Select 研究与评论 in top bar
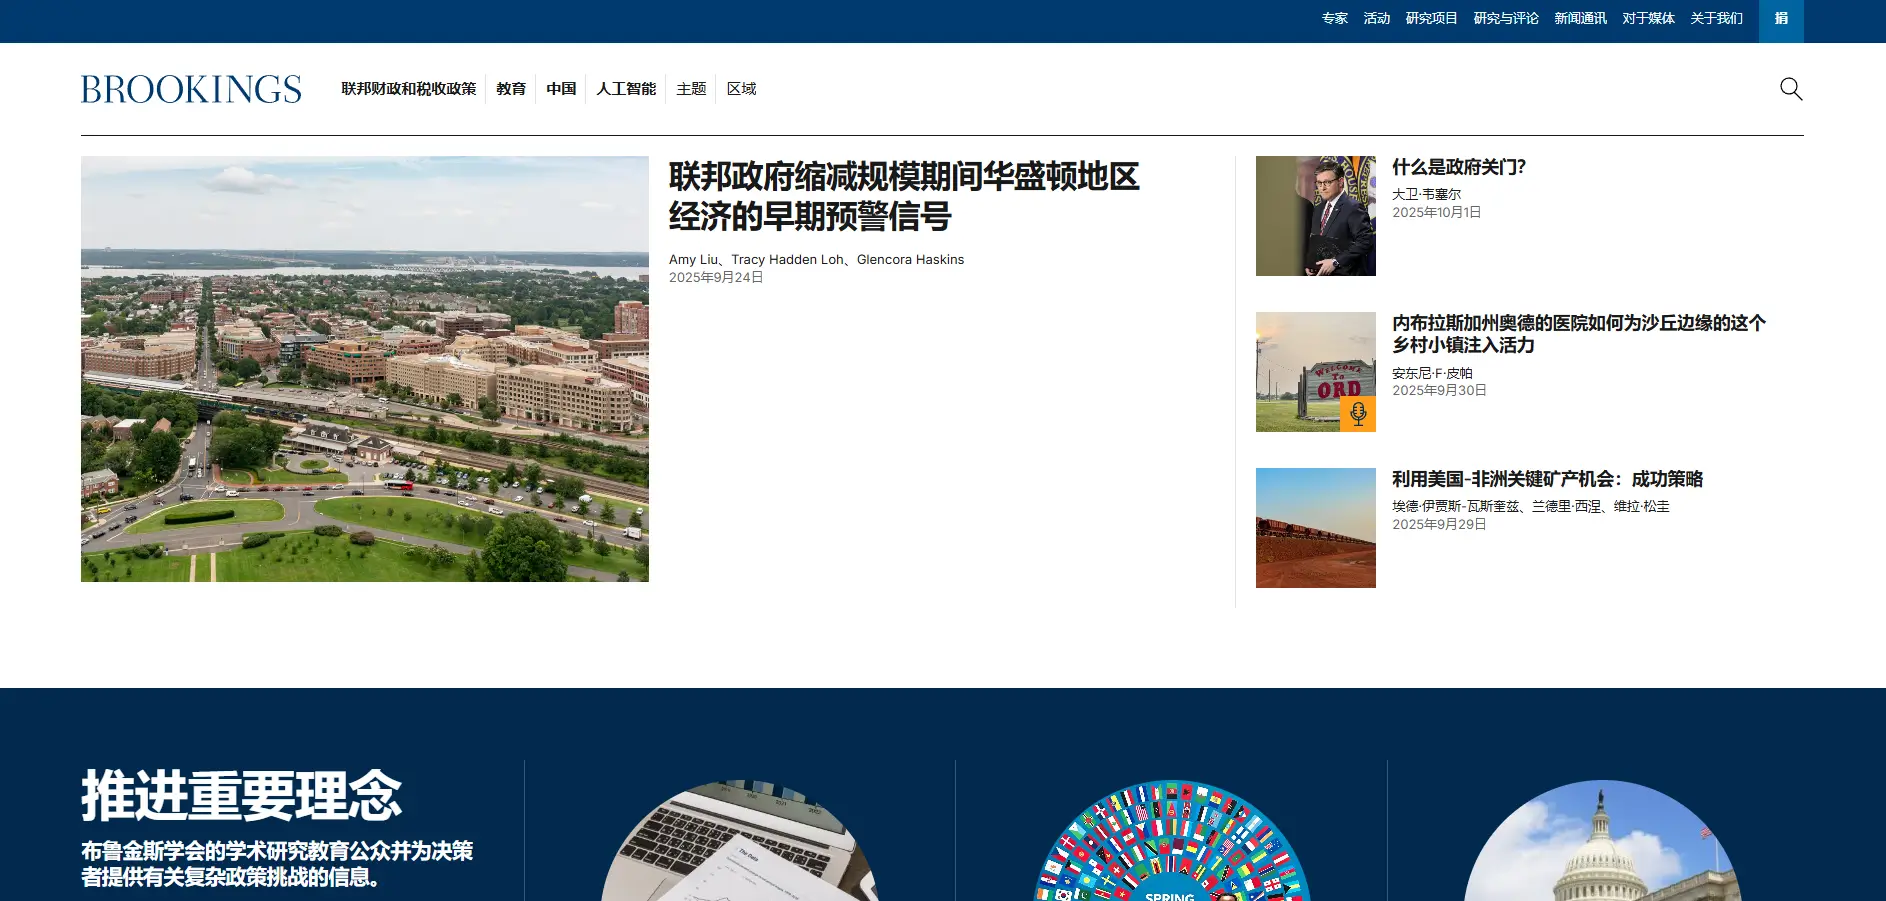Viewport: 1886px width, 901px height. pos(1505,19)
